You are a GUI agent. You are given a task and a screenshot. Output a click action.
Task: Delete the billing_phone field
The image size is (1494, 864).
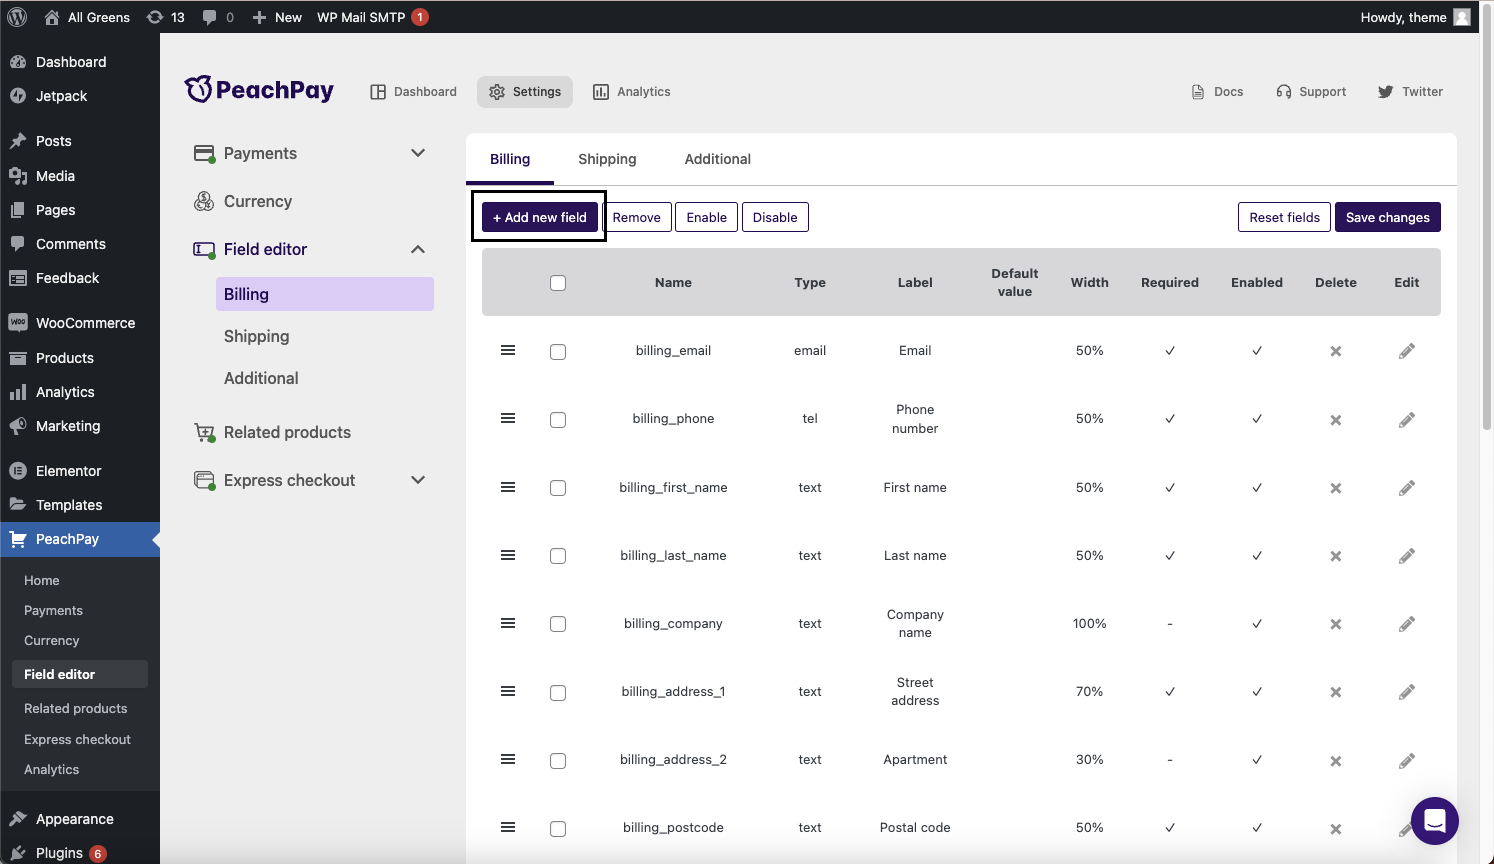click(x=1335, y=420)
